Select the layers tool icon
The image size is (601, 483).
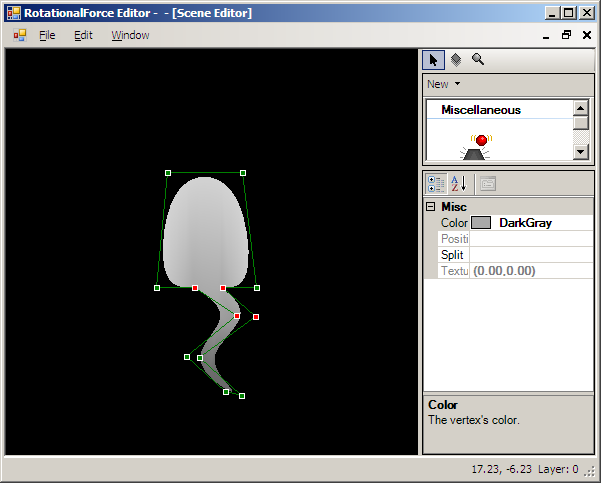(455, 60)
